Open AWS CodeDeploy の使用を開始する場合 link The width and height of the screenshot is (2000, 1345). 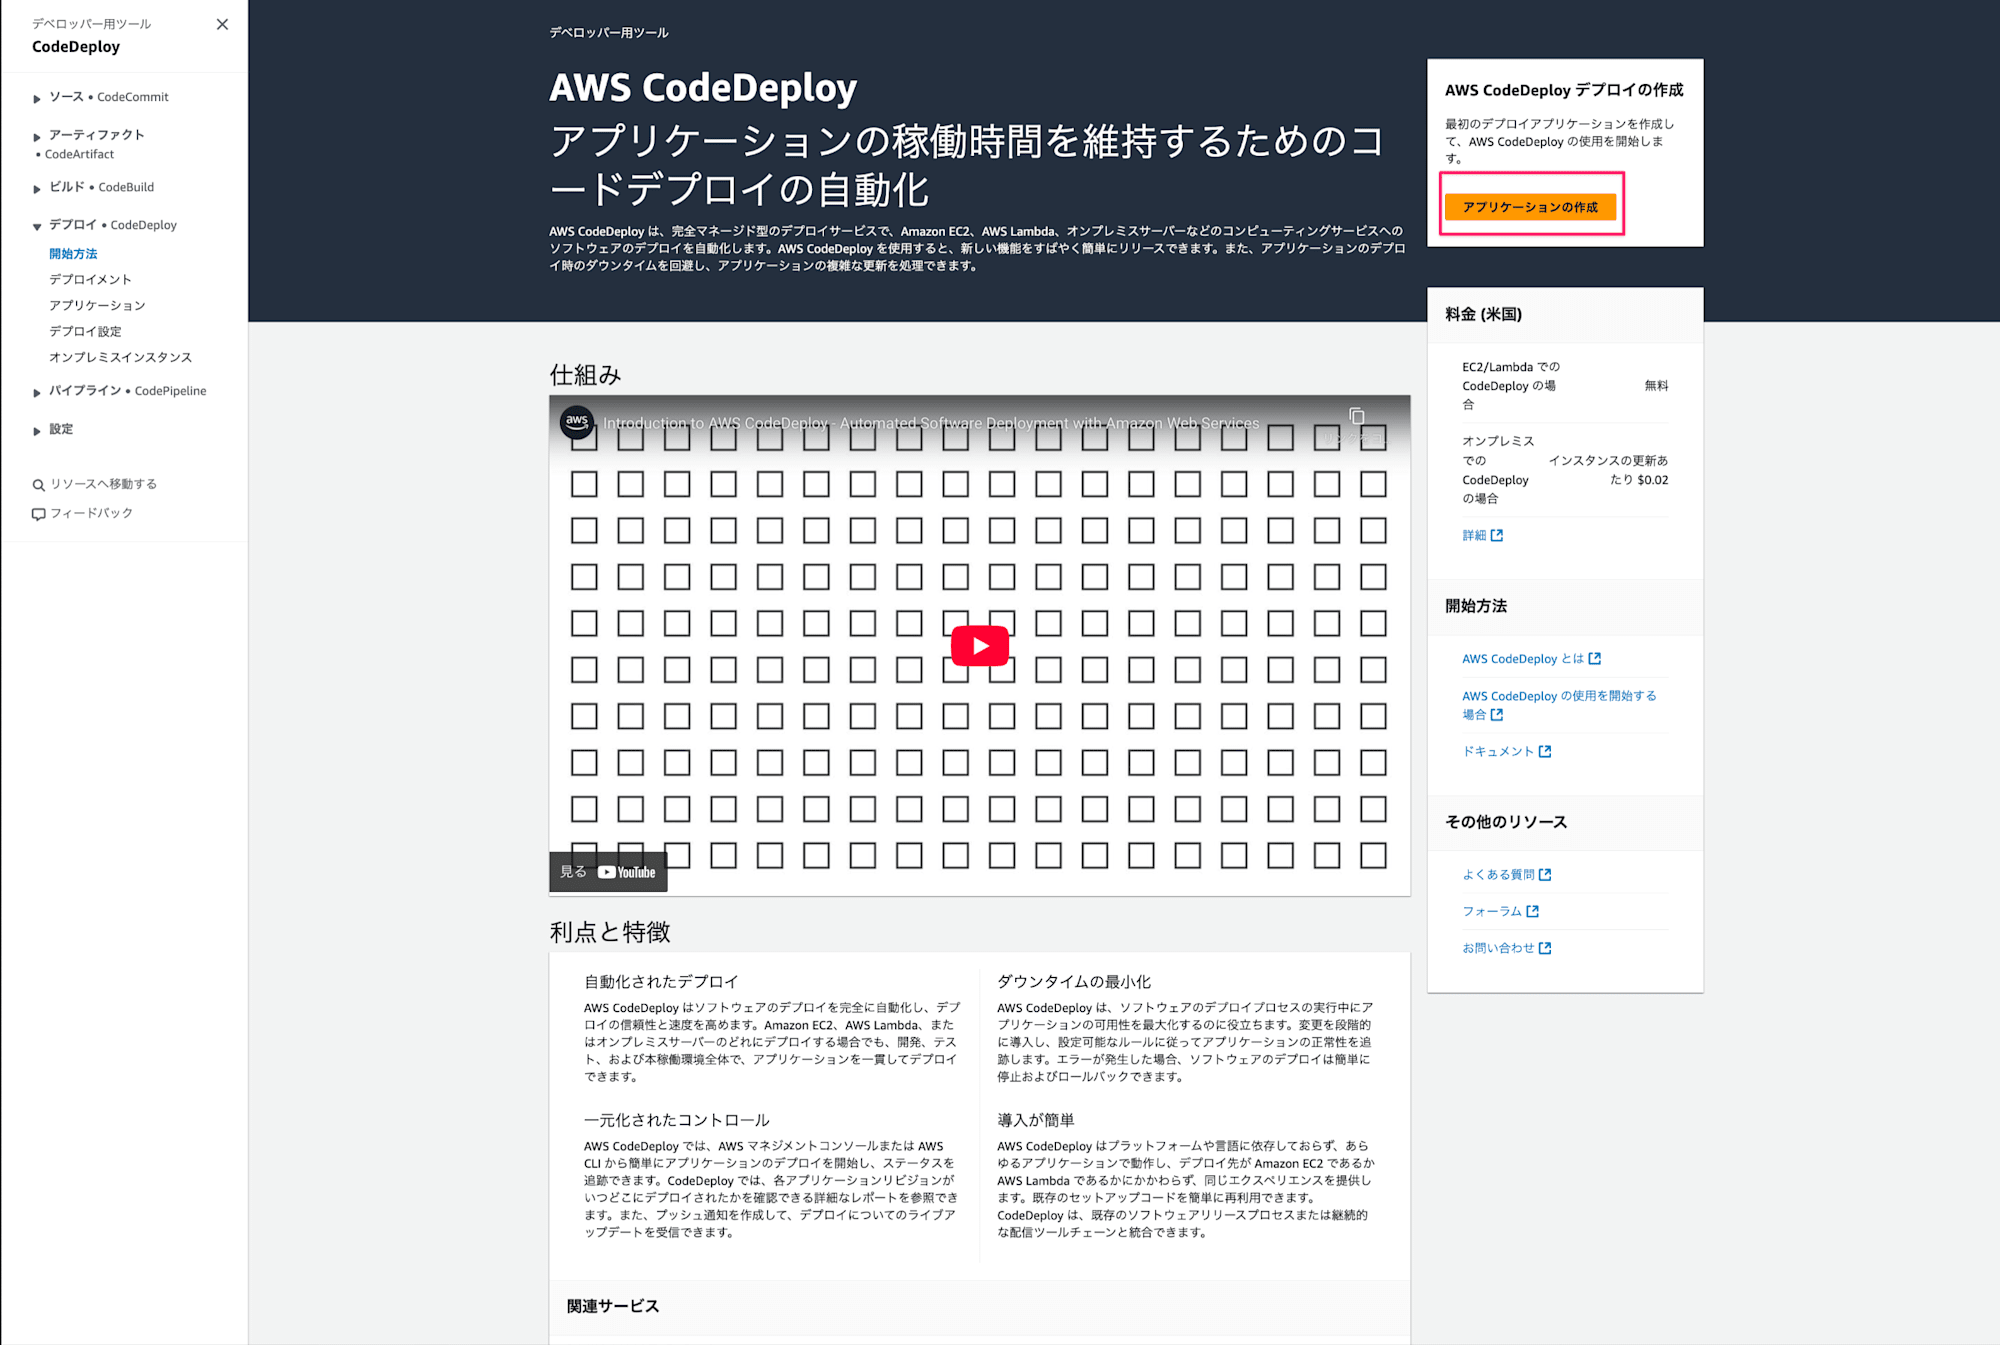click(1559, 705)
